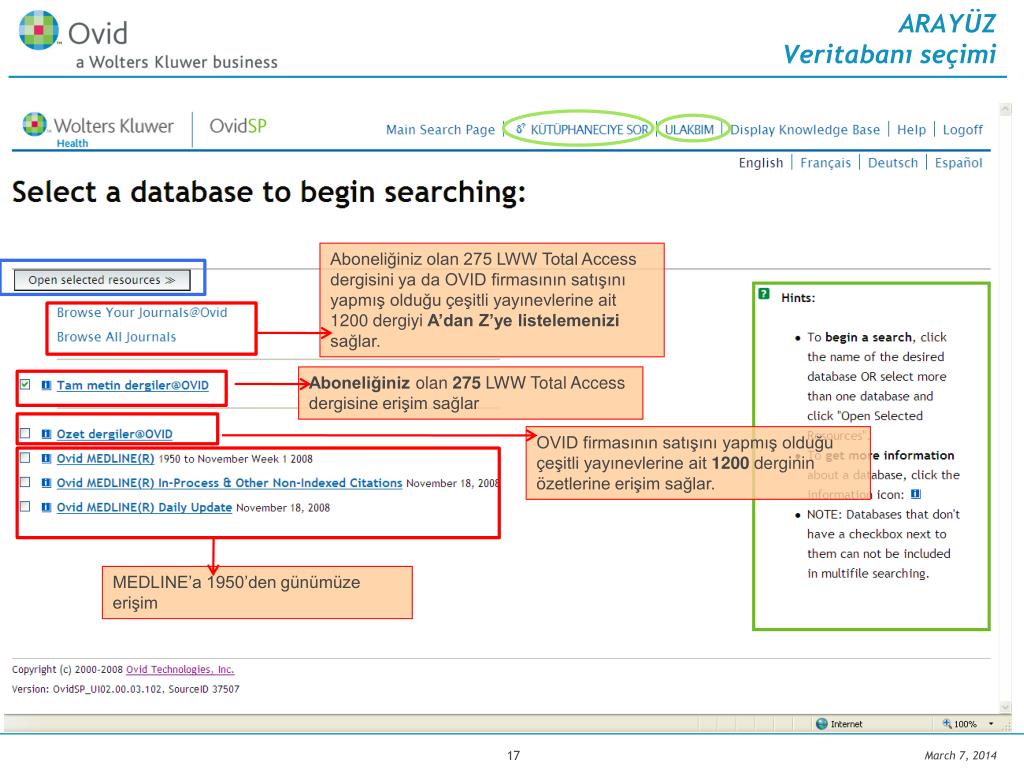Switch language to Español
The height and width of the screenshot is (768, 1024).
tap(958, 163)
